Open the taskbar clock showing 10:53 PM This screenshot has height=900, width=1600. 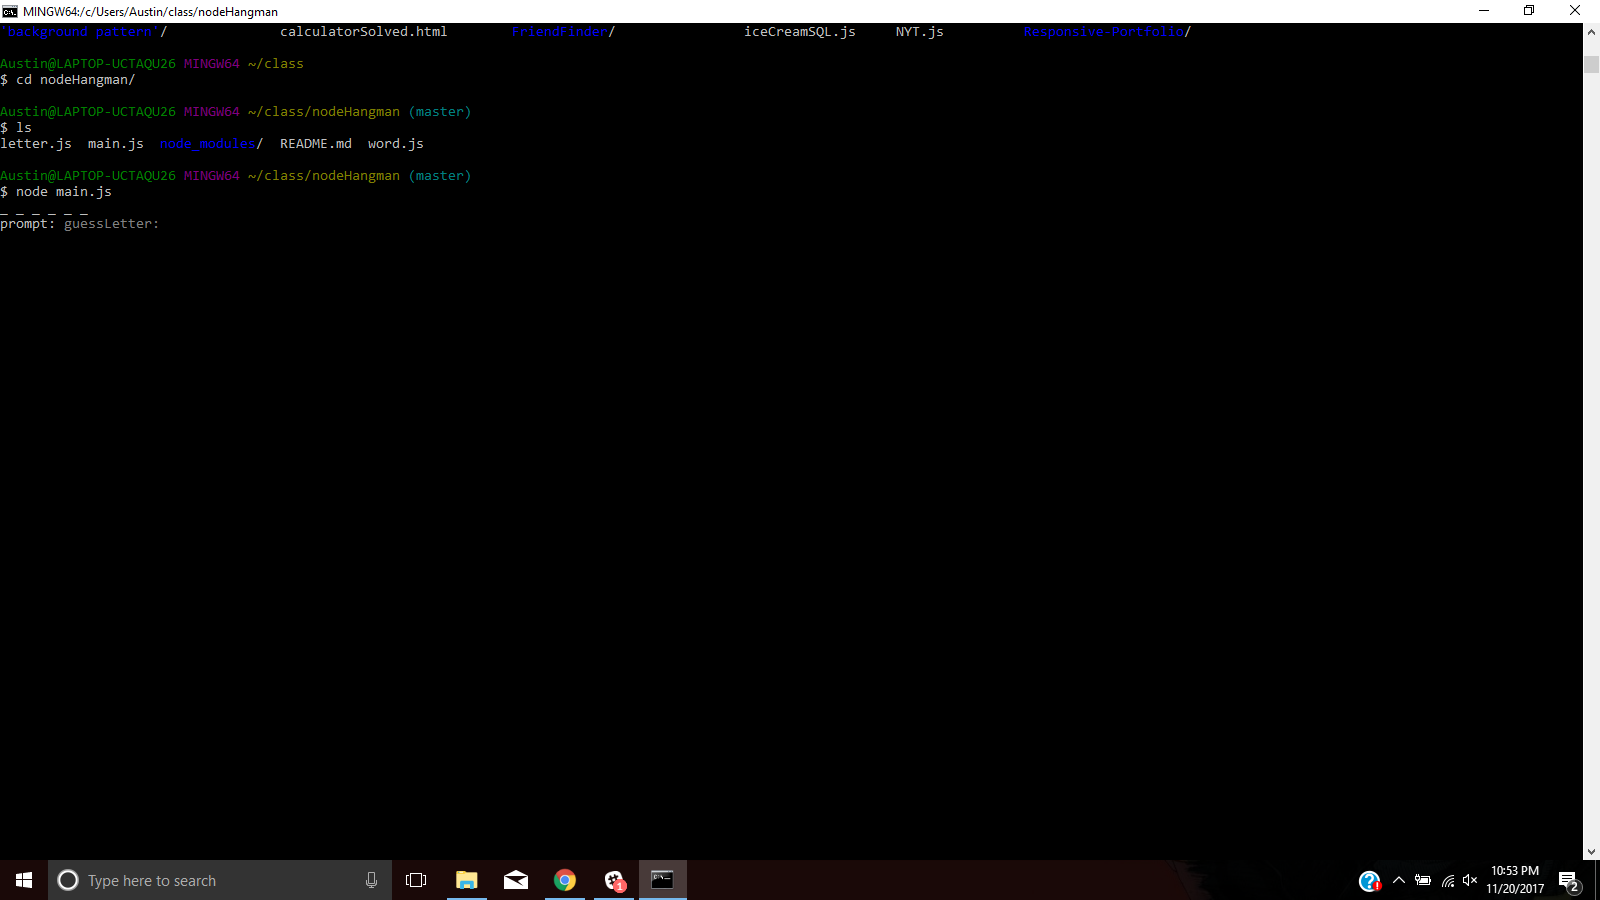pos(1515,880)
